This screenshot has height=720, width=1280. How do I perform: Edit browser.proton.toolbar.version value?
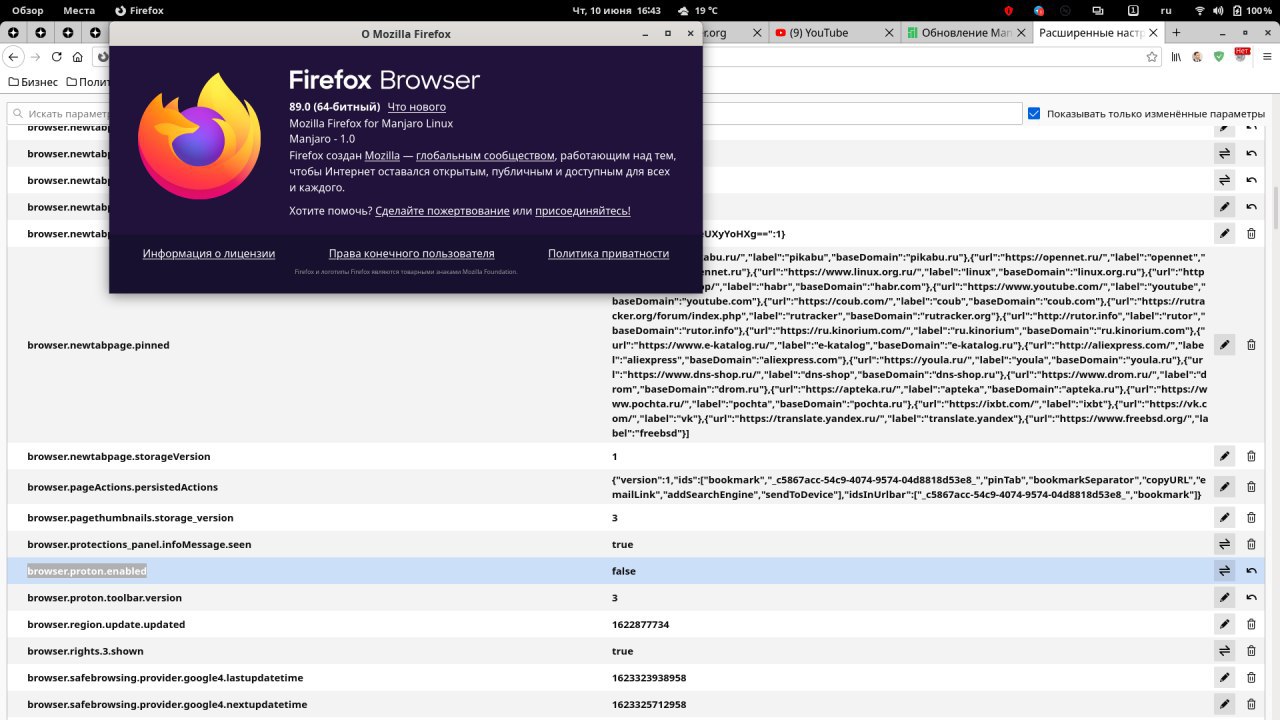[x=1224, y=598]
